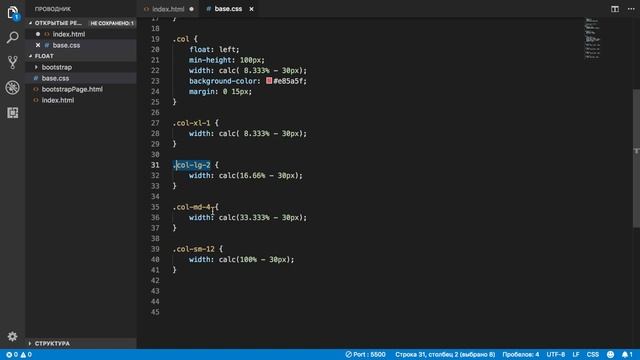Click the ПРОВОДНИК explorer title
This screenshot has height=360, width=640.
[x=53, y=9]
